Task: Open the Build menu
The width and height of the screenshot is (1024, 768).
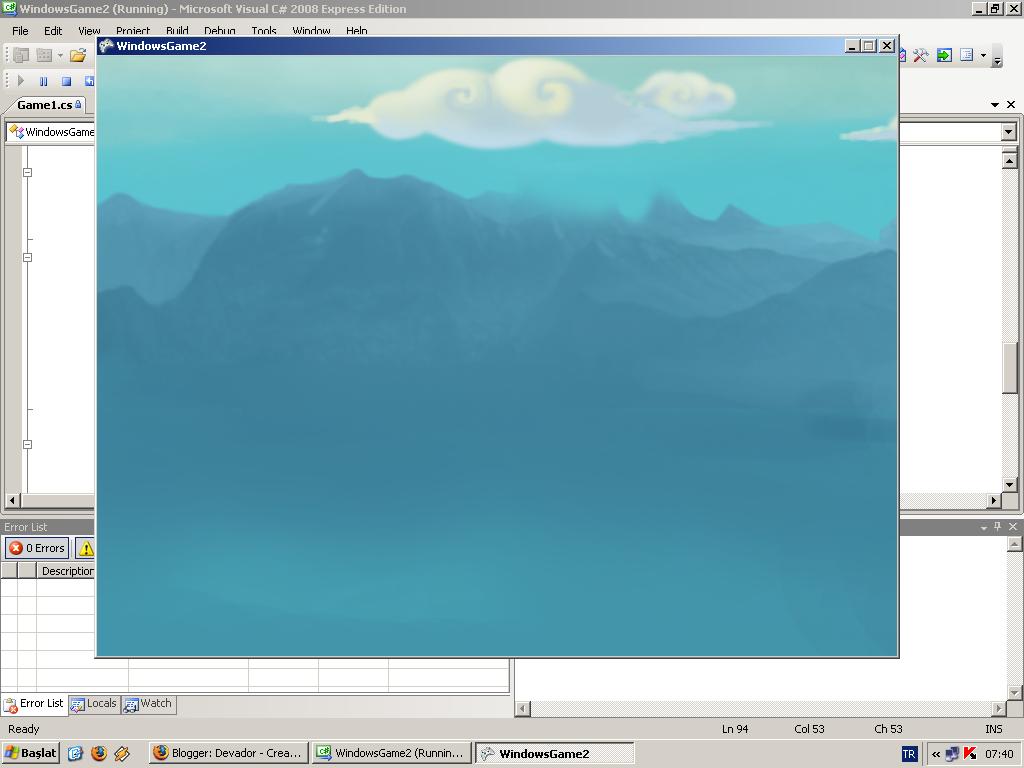Action: click(x=177, y=31)
